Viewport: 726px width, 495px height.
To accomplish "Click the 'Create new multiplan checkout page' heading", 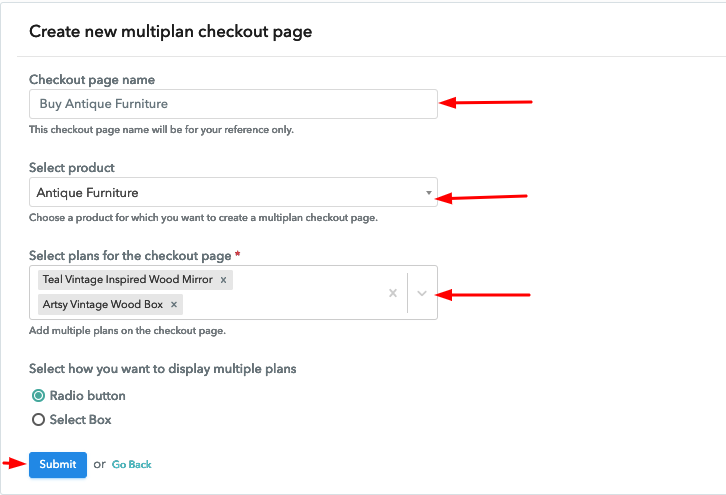I will click(170, 32).
